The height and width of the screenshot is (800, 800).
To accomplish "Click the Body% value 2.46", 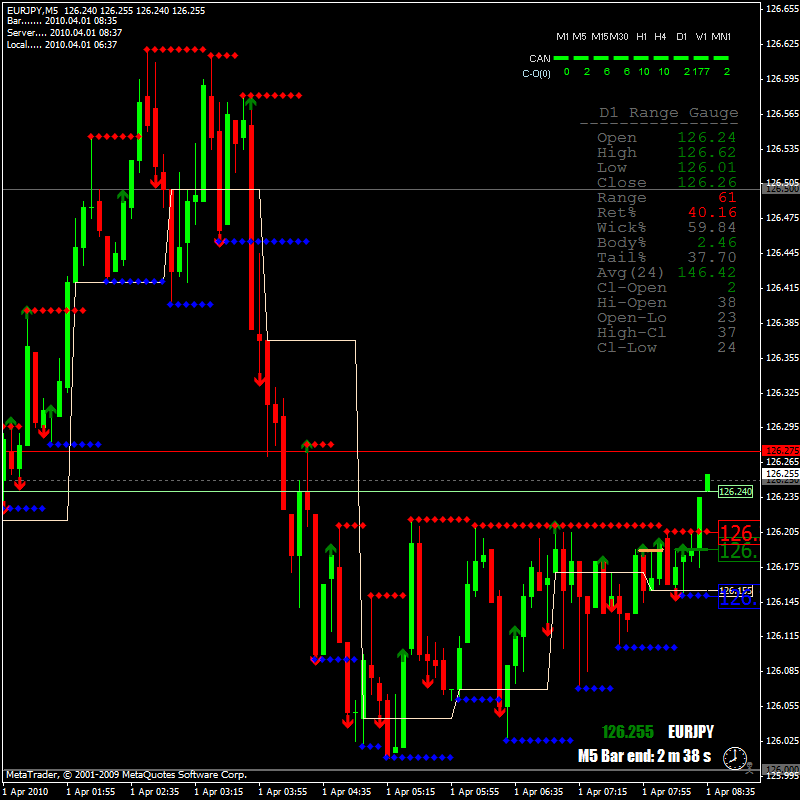I will pyautogui.click(x=717, y=242).
